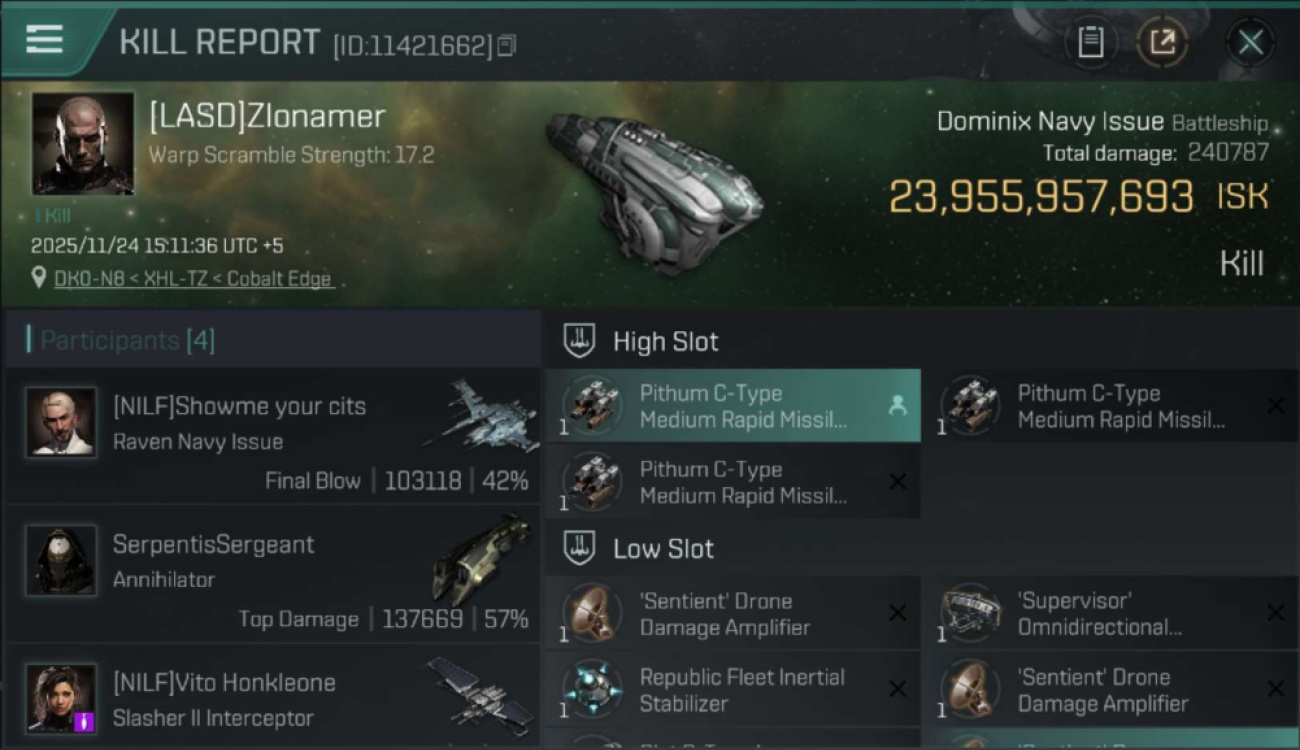The image size is (1300, 750).
Task: Close the kill report window
Action: [1250, 42]
